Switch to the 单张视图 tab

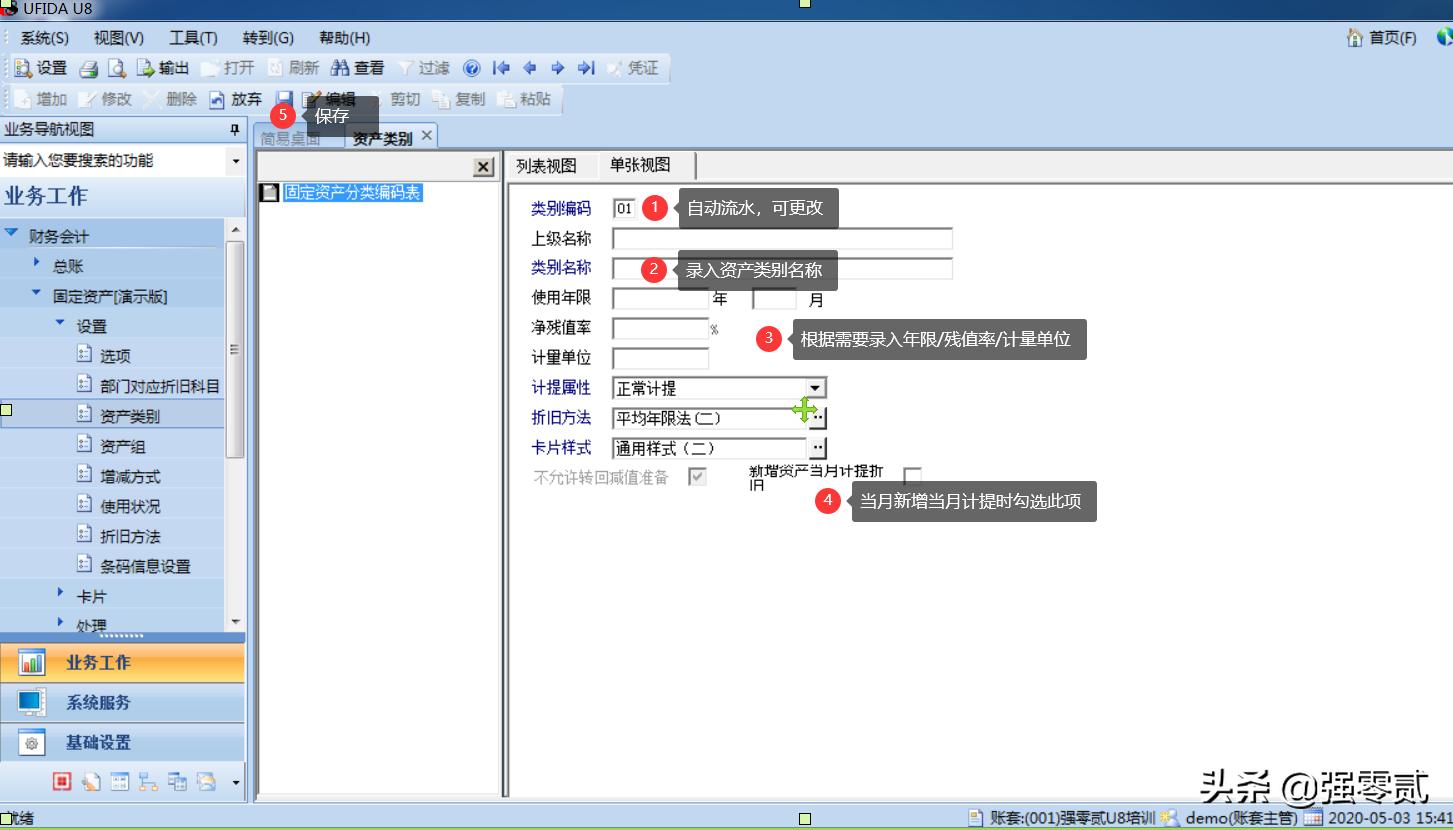click(641, 166)
